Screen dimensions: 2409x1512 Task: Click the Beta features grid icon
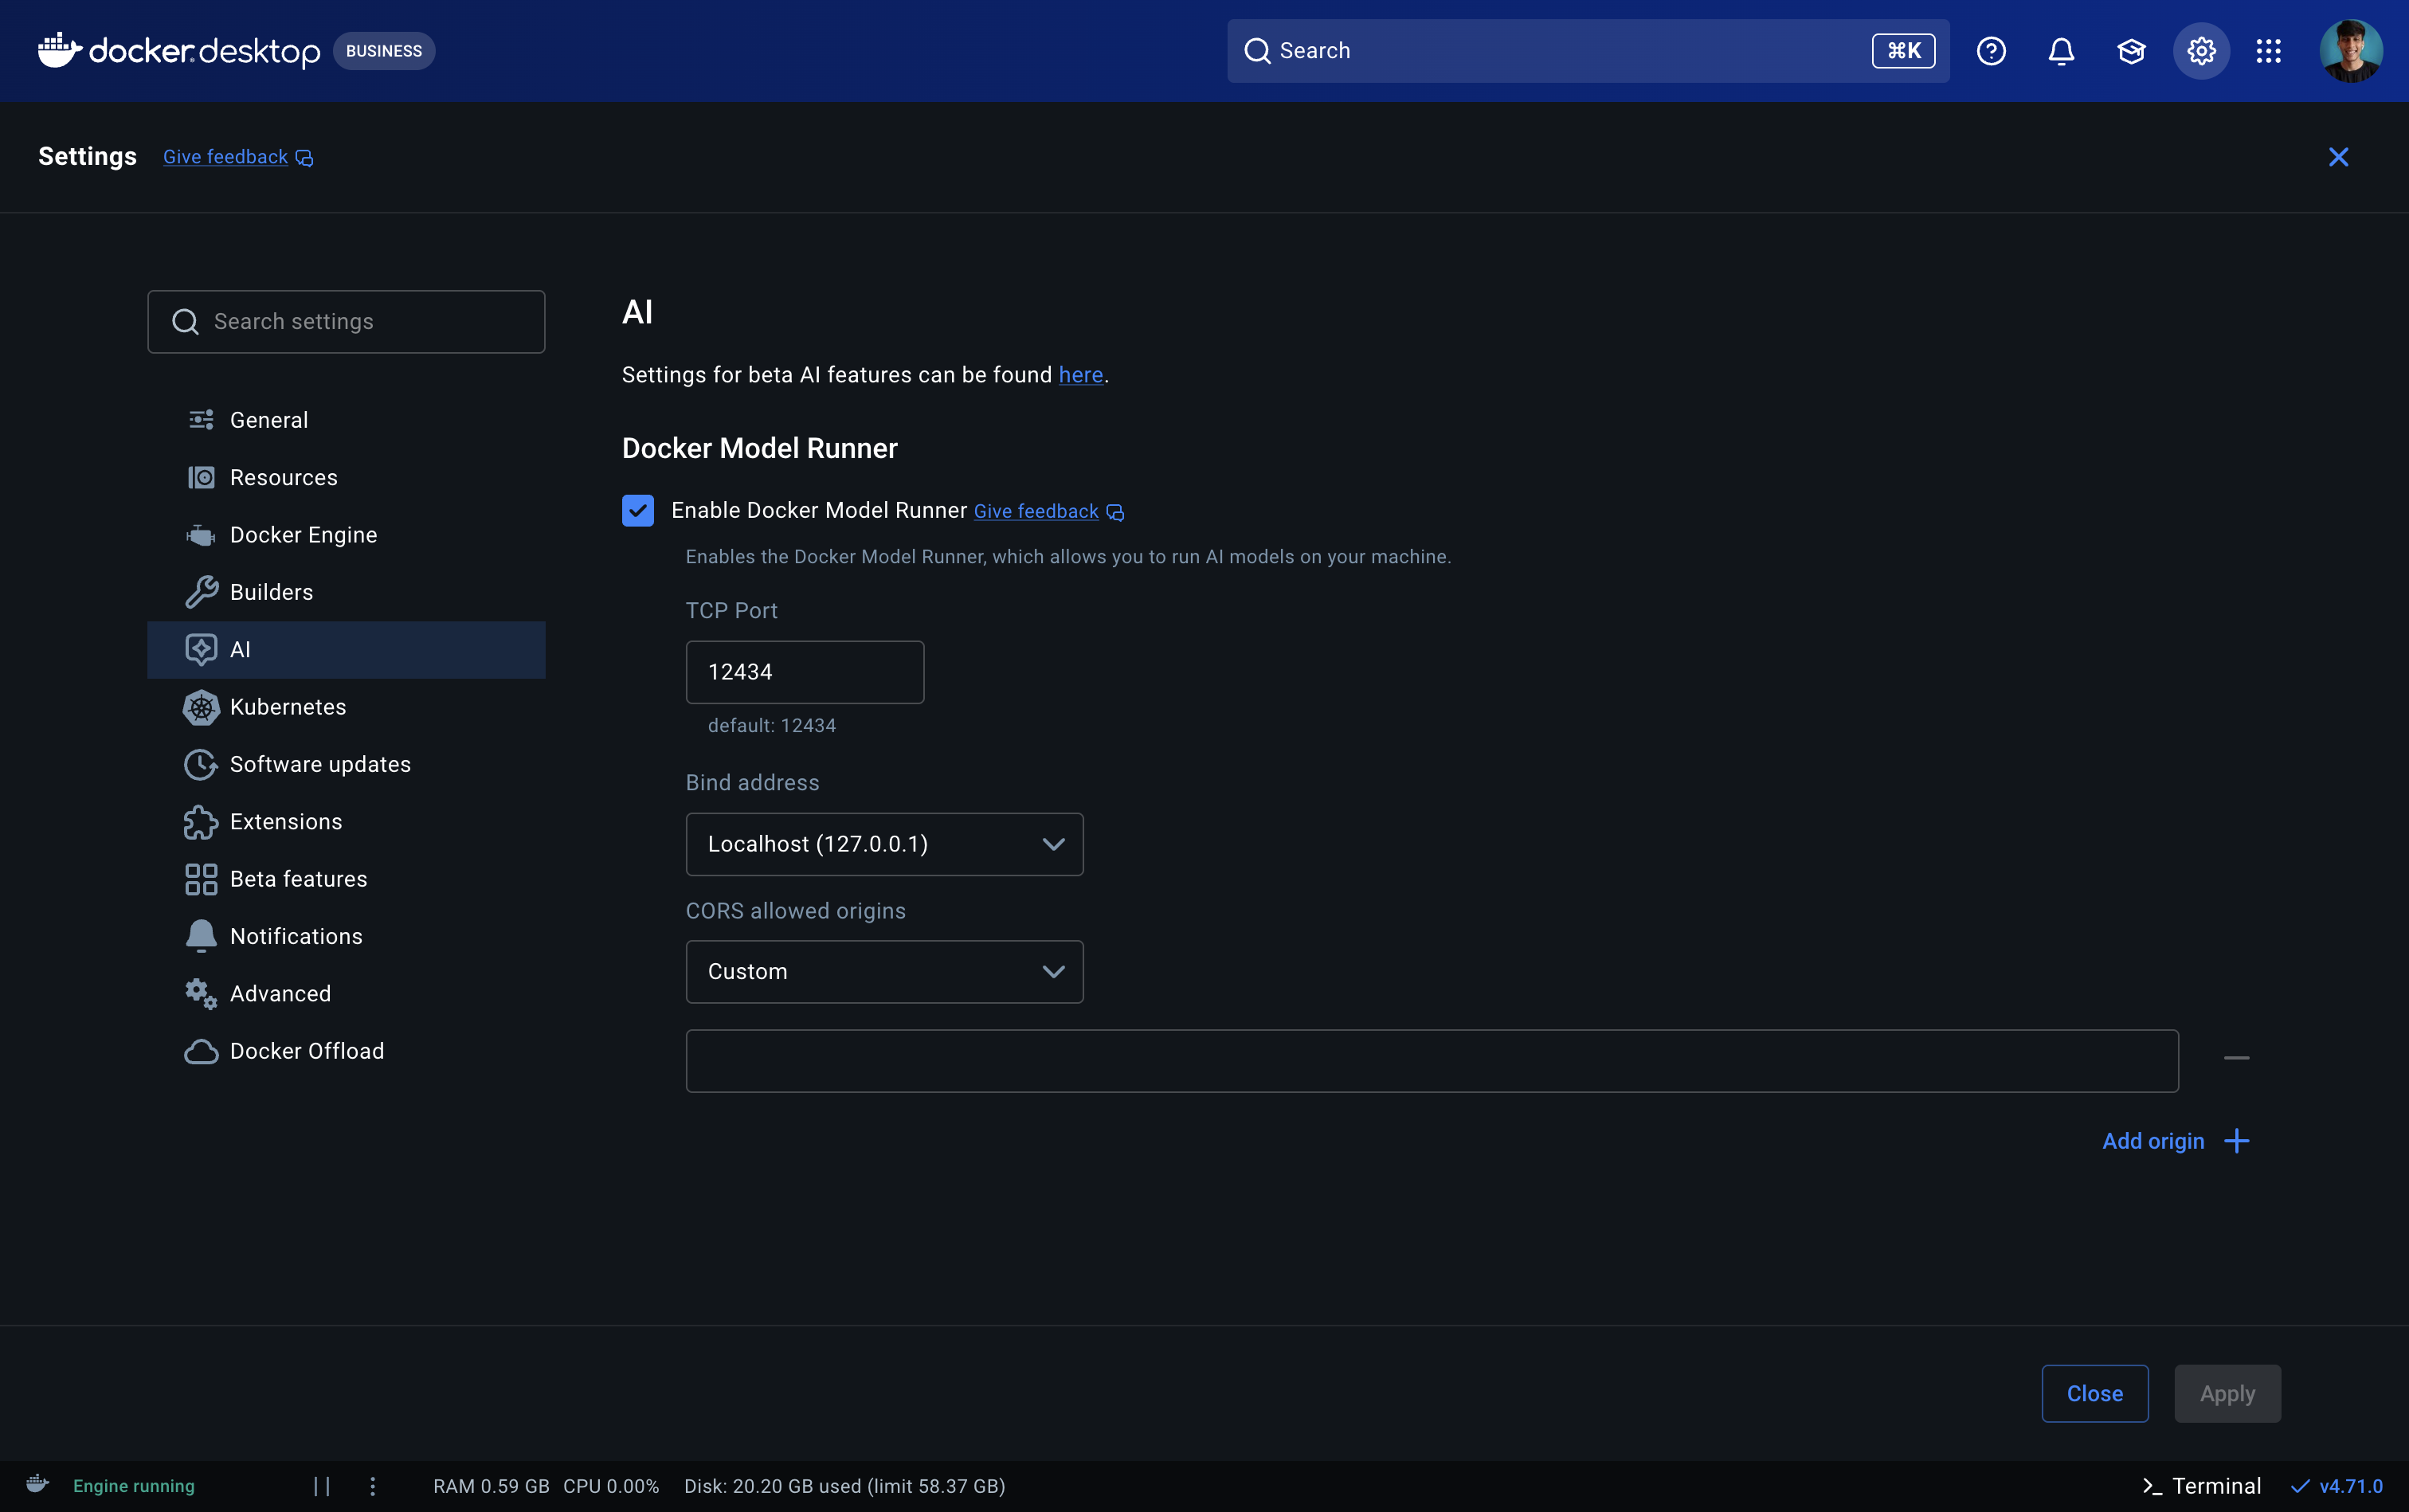click(201, 879)
